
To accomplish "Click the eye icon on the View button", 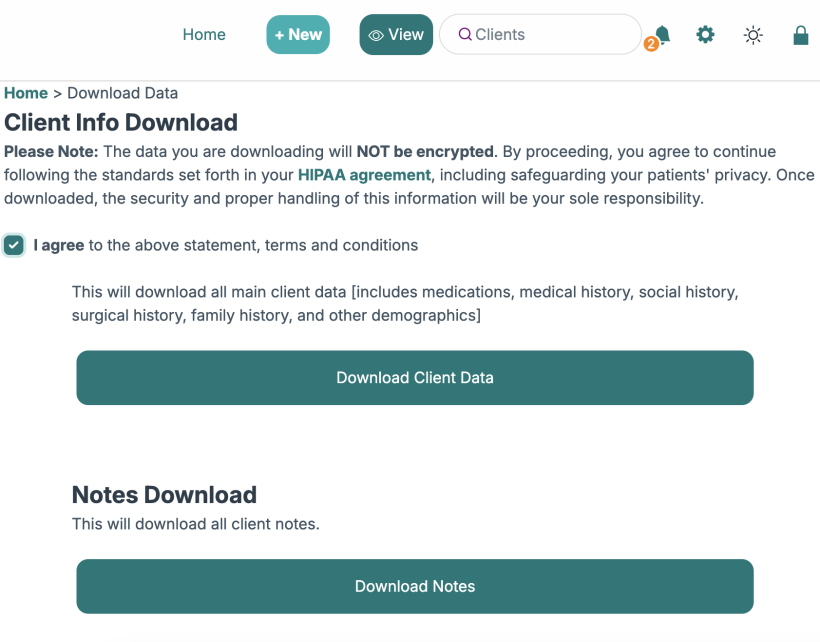I will click(x=376, y=35).
